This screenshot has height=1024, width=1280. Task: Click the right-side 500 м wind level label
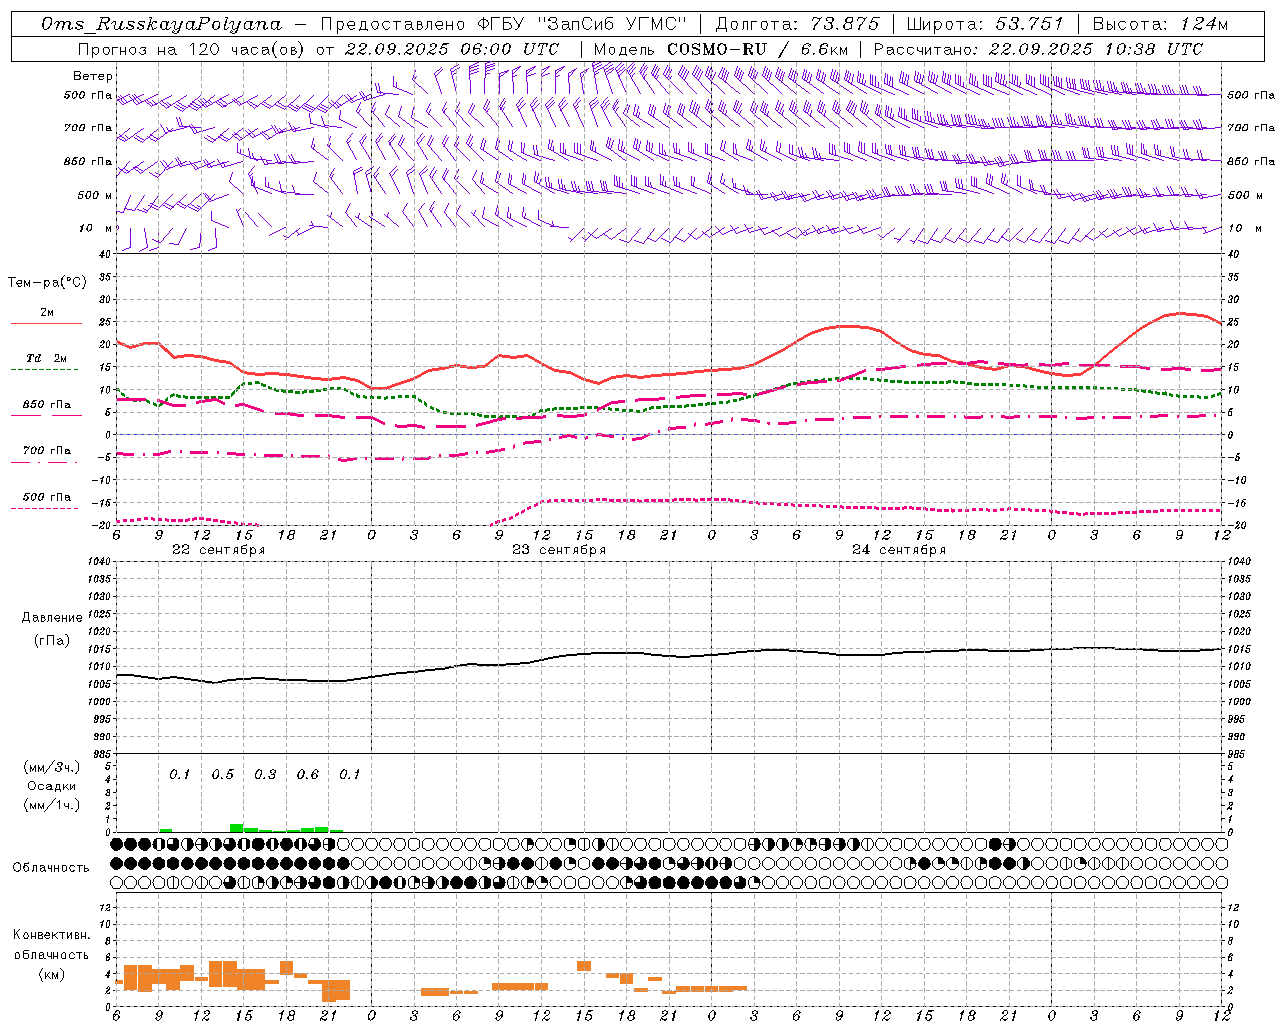(x=1244, y=195)
